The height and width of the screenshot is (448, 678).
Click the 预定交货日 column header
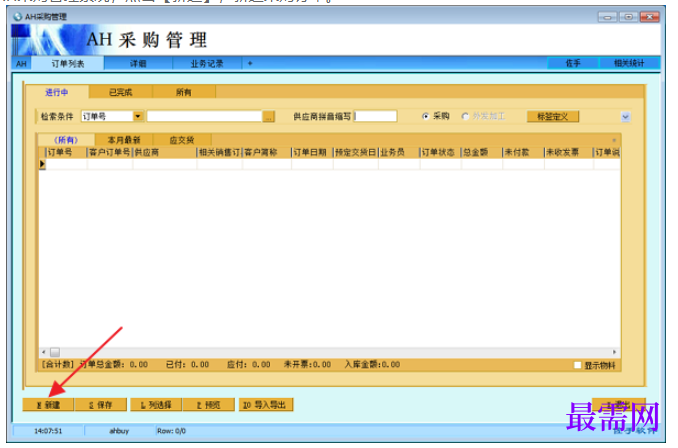tap(355, 152)
